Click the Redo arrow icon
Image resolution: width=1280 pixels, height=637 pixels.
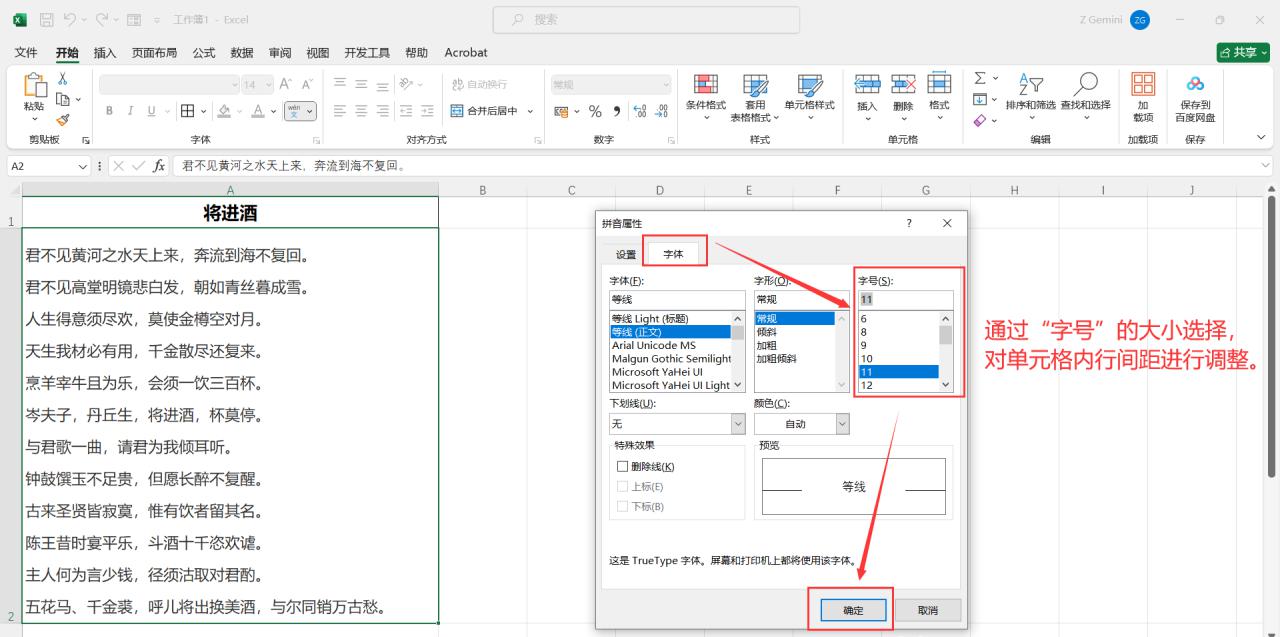coord(102,20)
